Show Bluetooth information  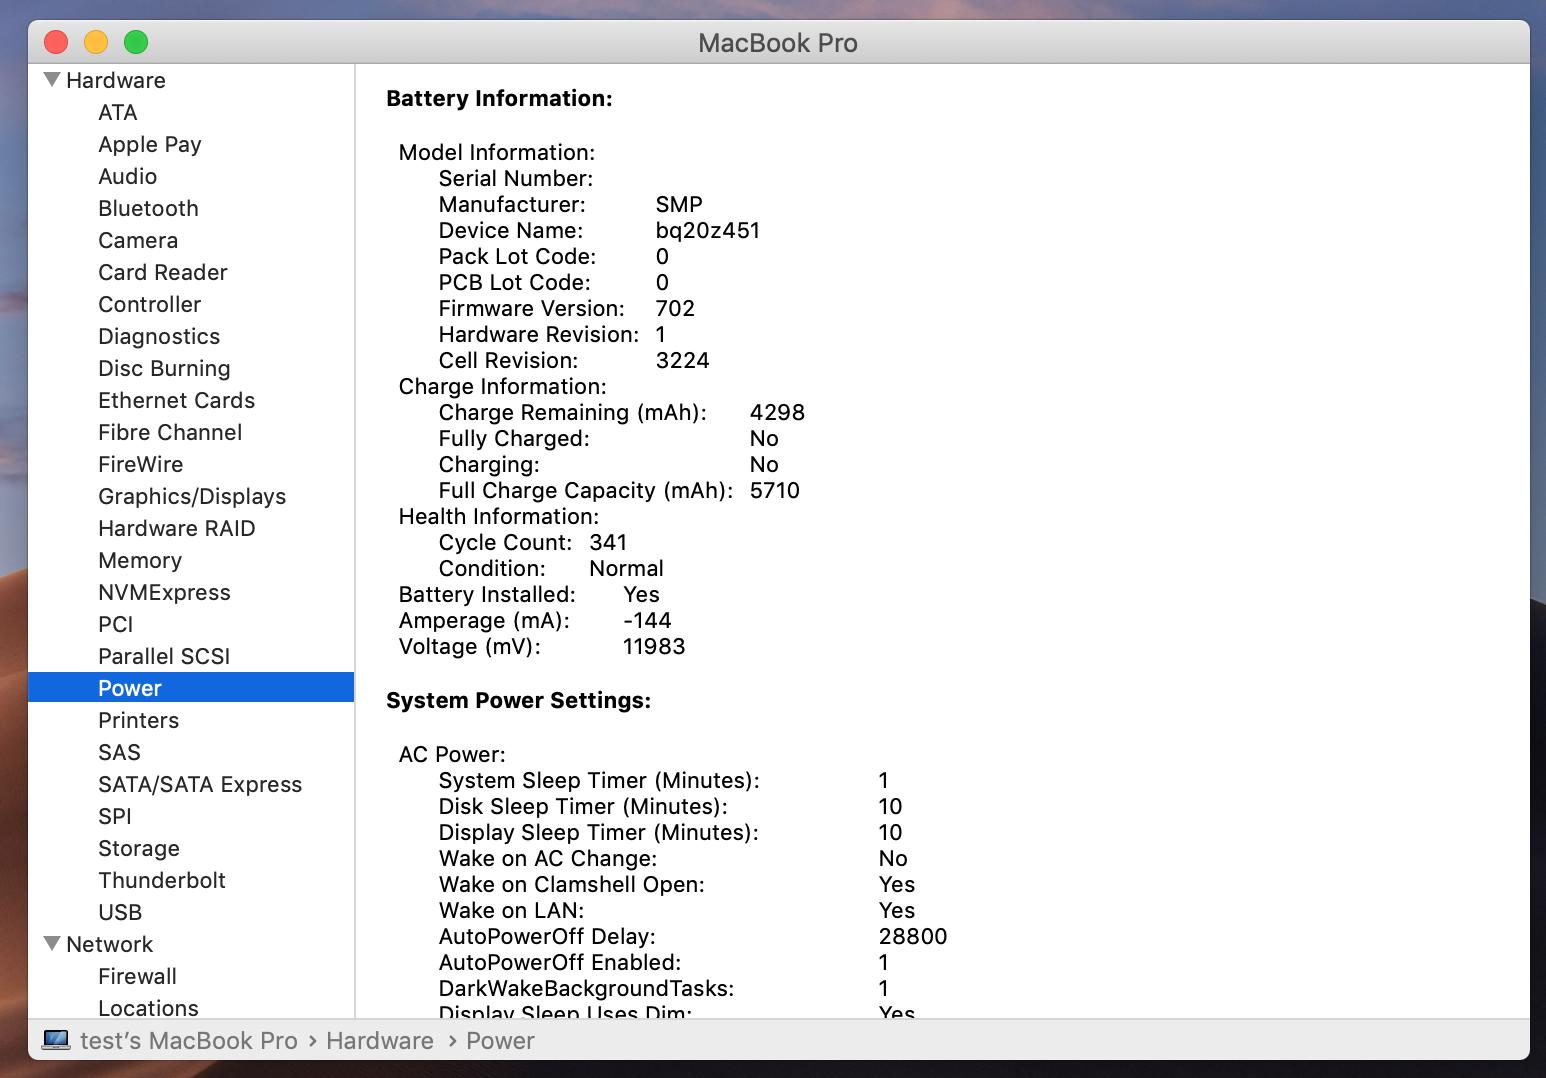point(148,208)
